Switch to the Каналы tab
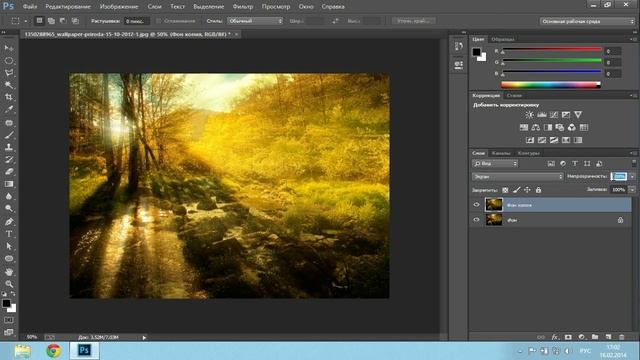 click(501, 153)
